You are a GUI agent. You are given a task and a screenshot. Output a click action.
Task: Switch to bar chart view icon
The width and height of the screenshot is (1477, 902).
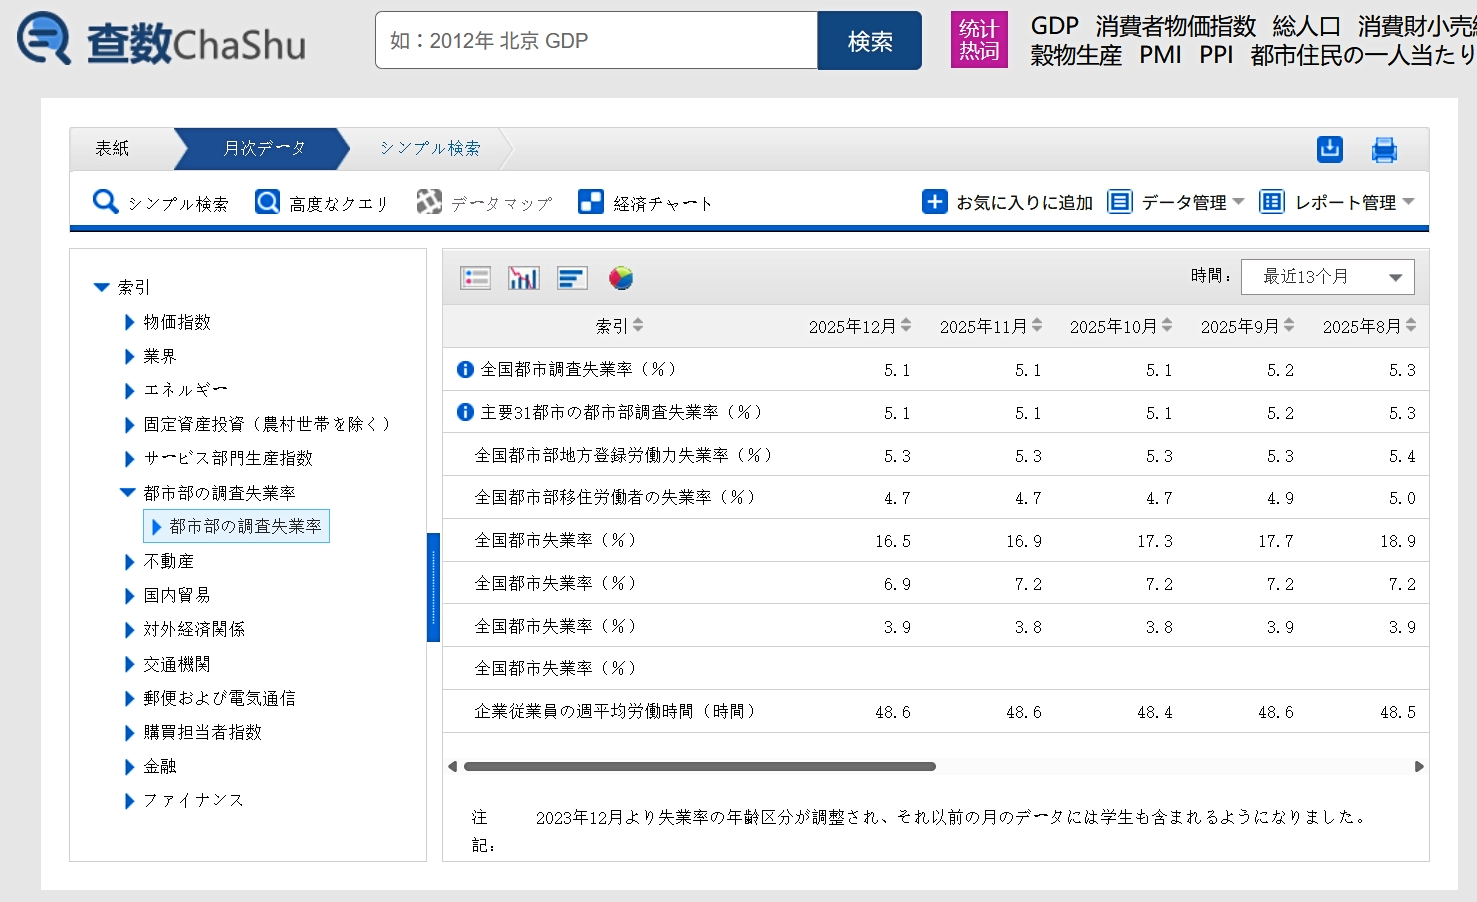(x=523, y=278)
